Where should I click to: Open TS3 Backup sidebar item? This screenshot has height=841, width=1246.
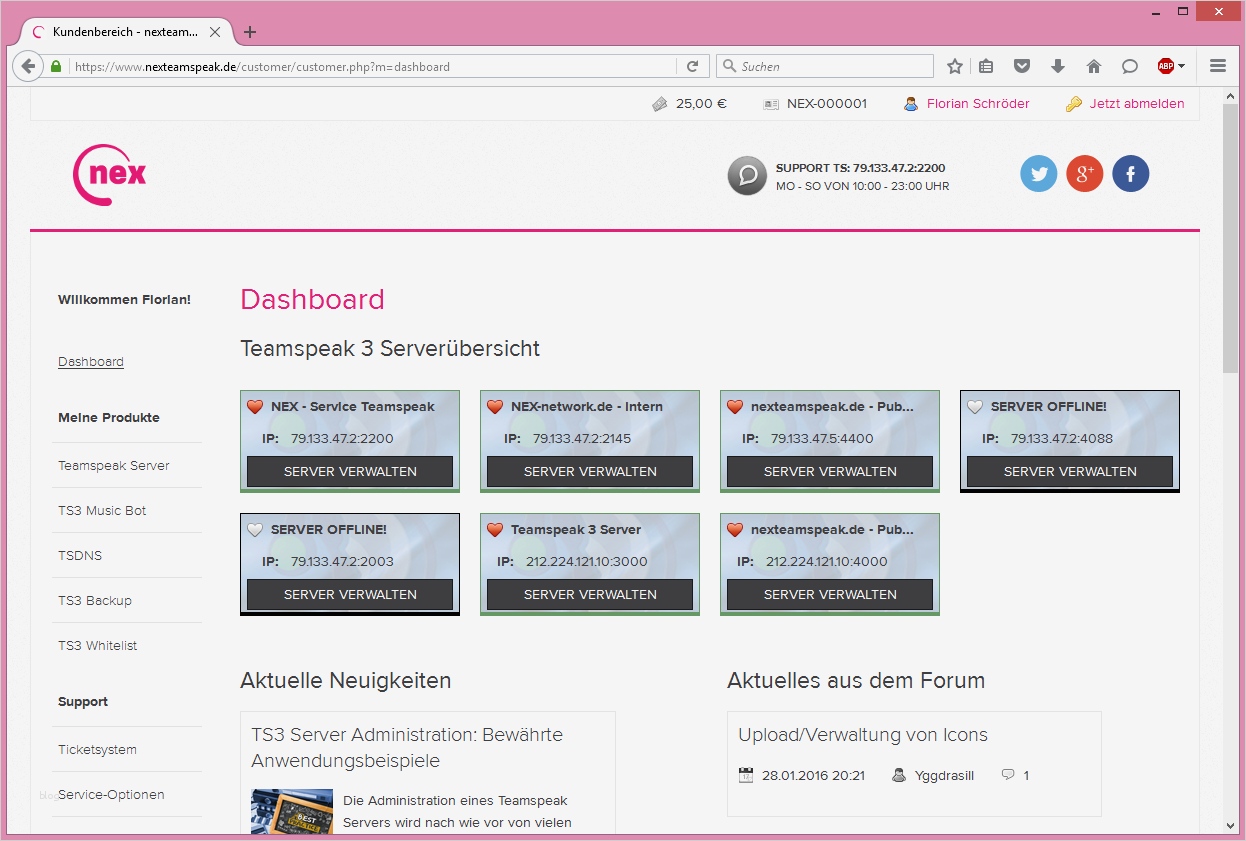click(x=95, y=601)
